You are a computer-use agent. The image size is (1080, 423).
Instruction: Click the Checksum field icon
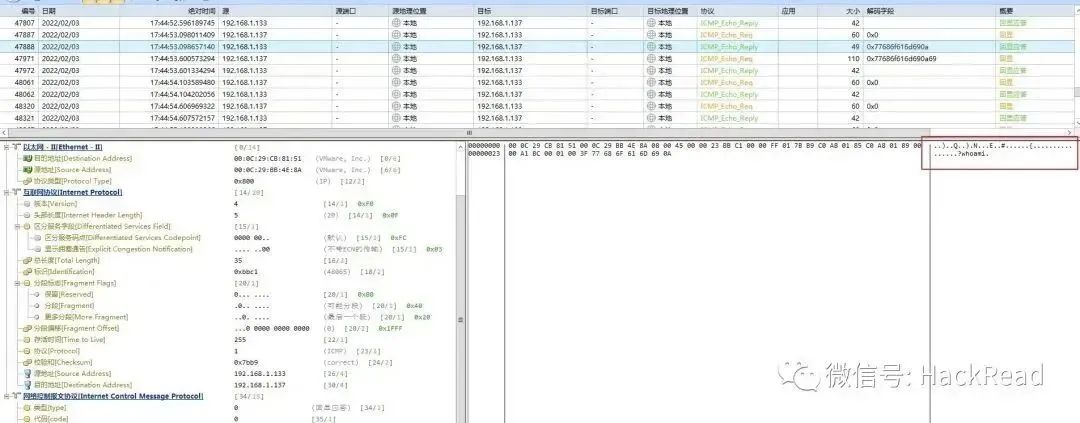[28, 362]
